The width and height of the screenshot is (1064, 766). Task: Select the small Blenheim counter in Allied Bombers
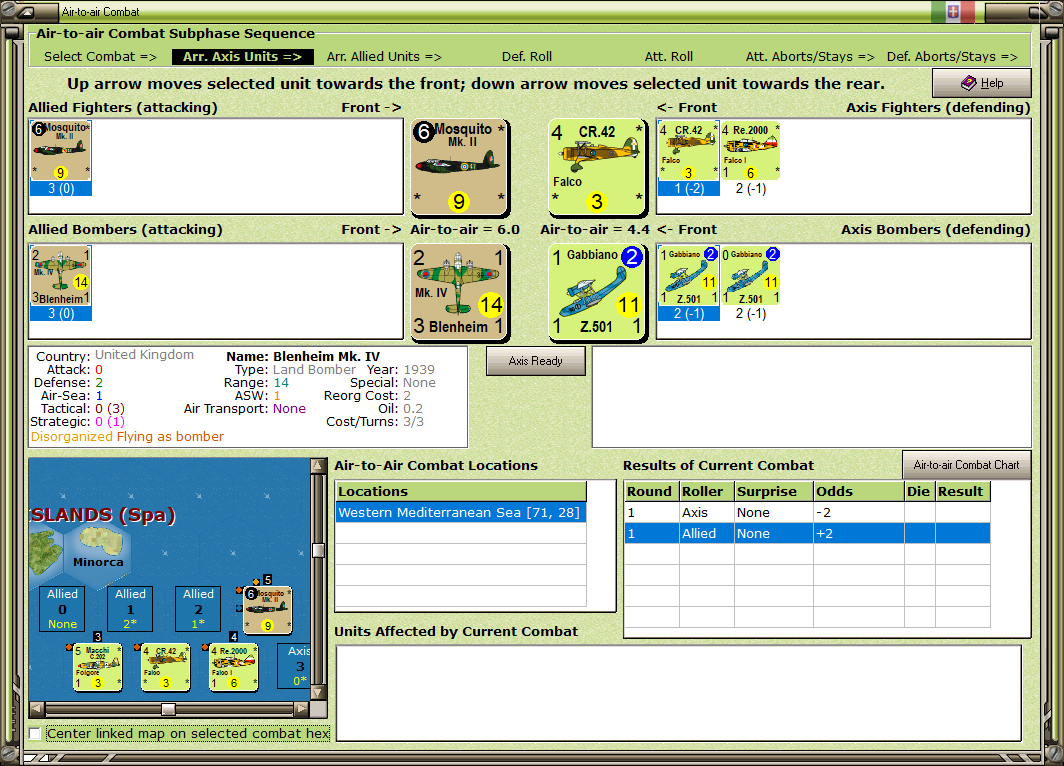[60, 275]
